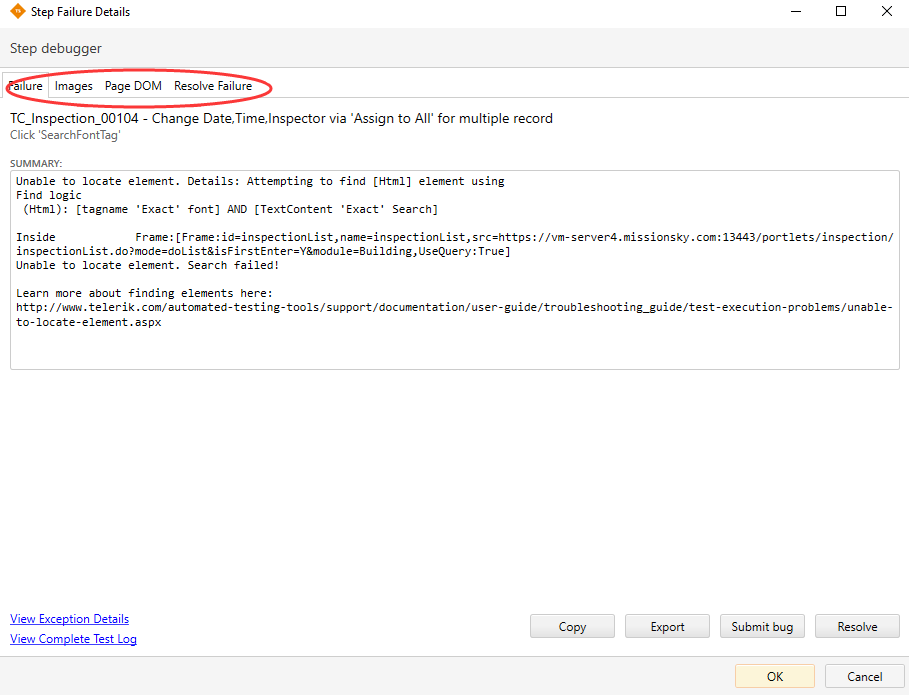This screenshot has width=909, height=695.
Task: Click the 'Learn more about finding elements here:' line
Action: [x=144, y=293]
